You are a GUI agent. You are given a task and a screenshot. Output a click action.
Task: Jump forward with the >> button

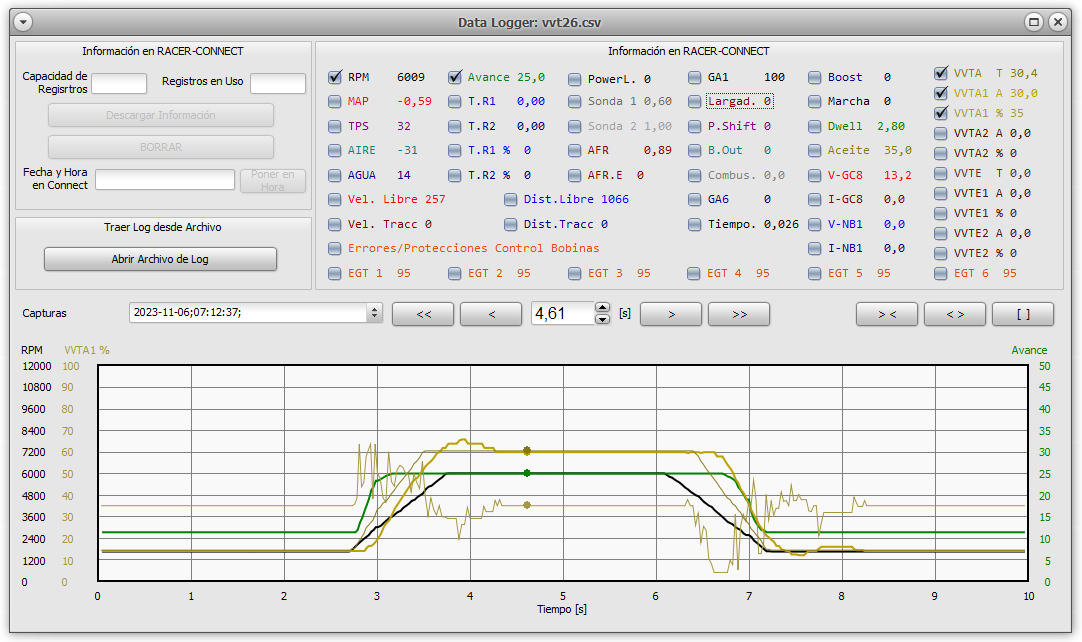pos(739,314)
